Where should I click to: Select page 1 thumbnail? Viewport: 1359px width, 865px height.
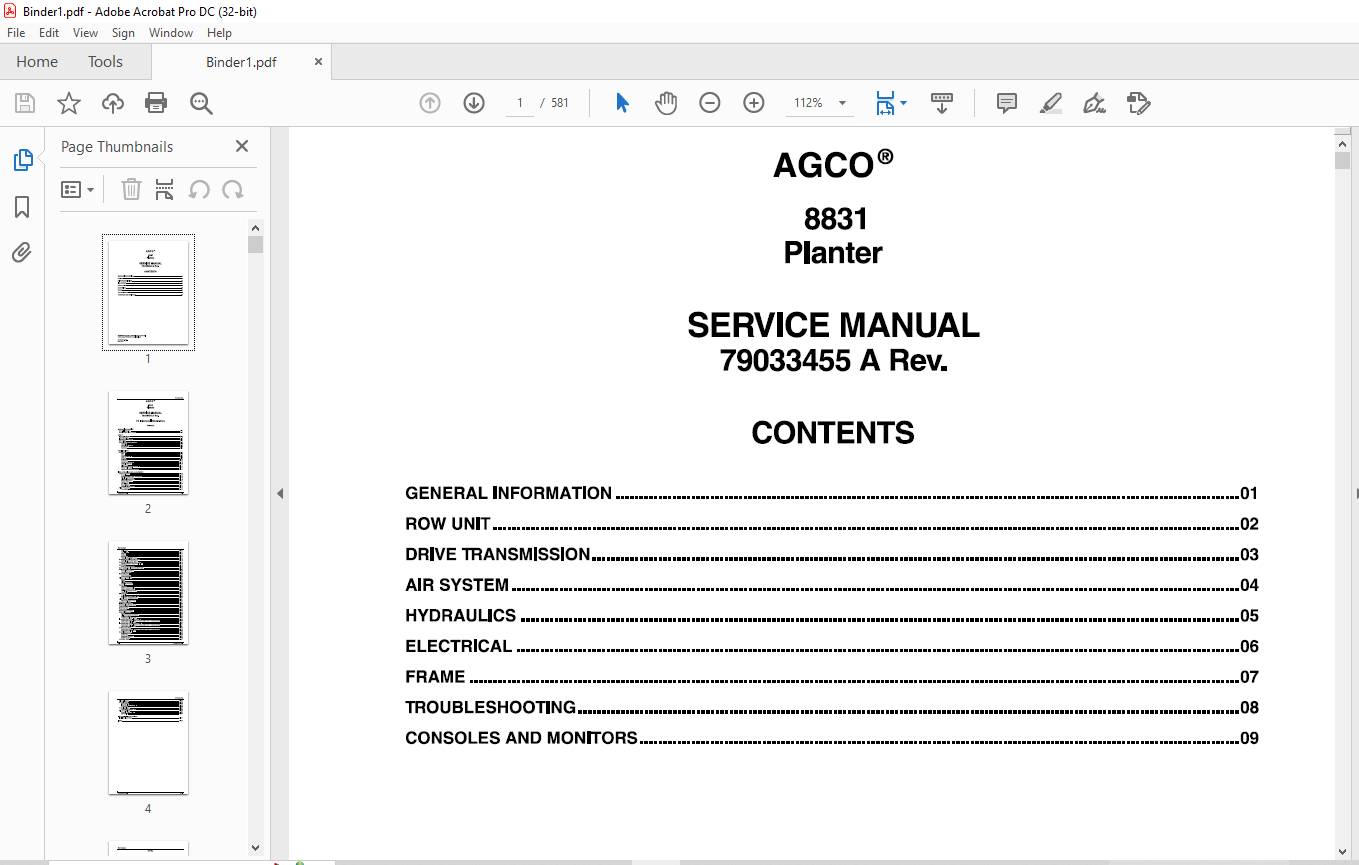pyautogui.click(x=148, y=292)
